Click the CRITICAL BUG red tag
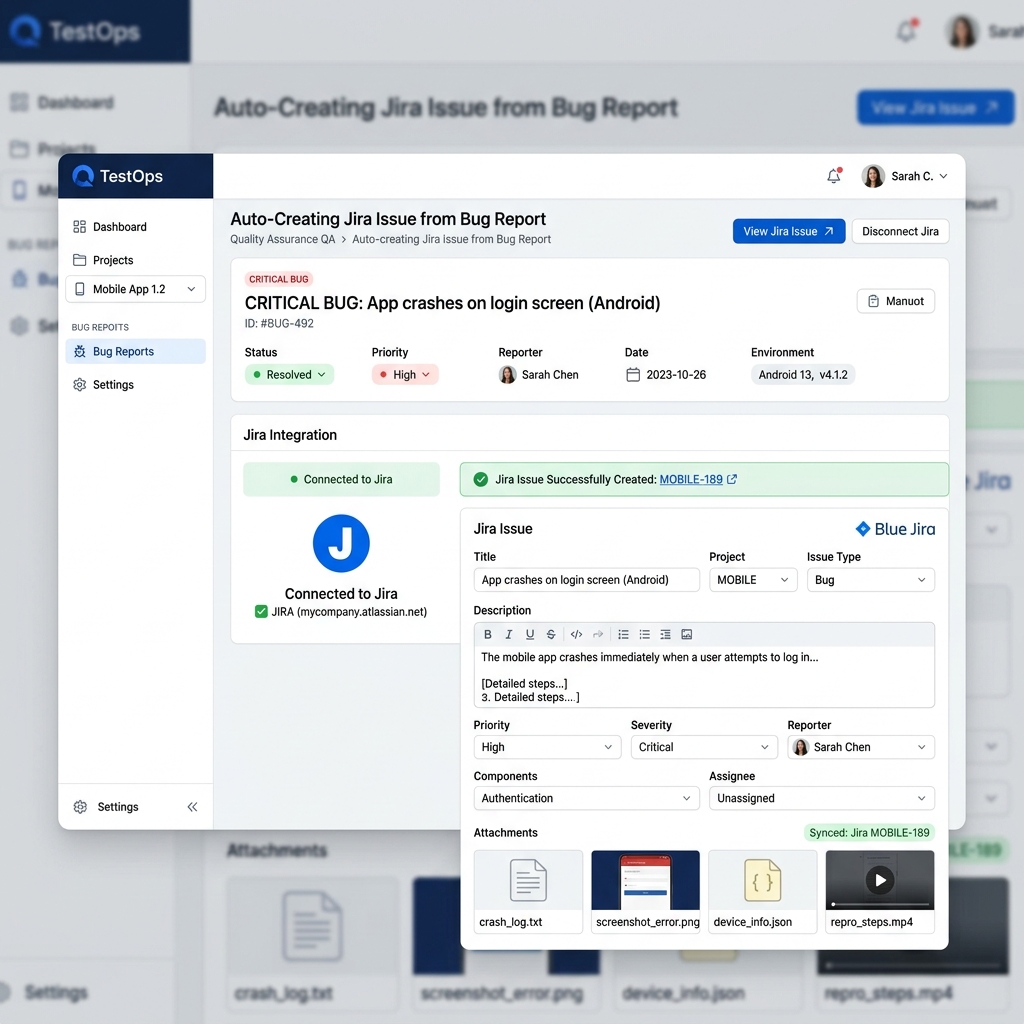Image resolution: width=1024 pixels, height=1024 pixels. 279,279
